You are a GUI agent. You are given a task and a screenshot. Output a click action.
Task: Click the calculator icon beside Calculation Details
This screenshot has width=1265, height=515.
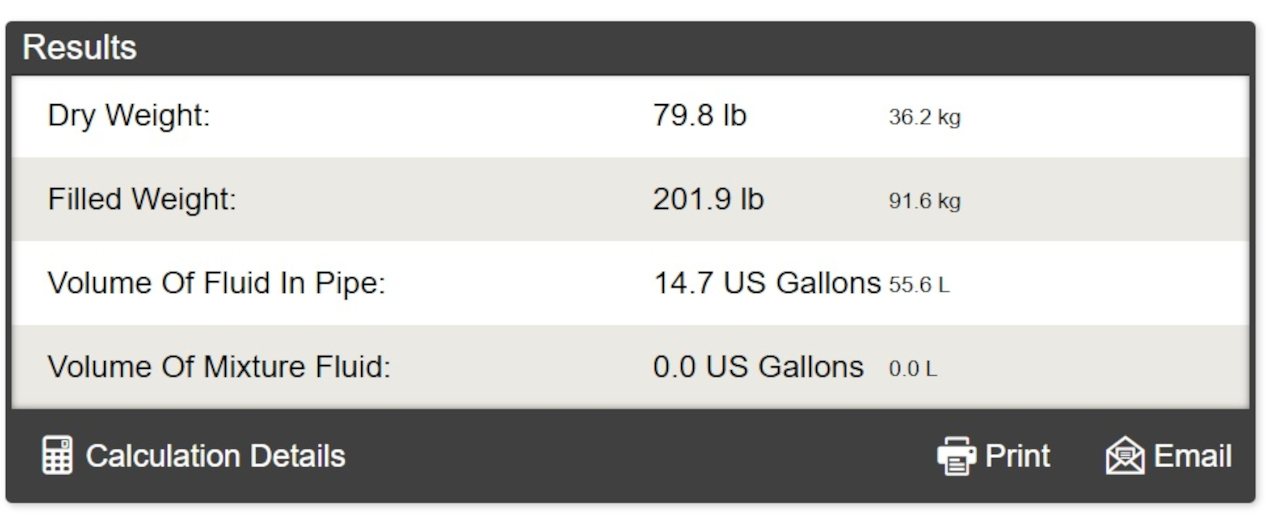[56, 456]
